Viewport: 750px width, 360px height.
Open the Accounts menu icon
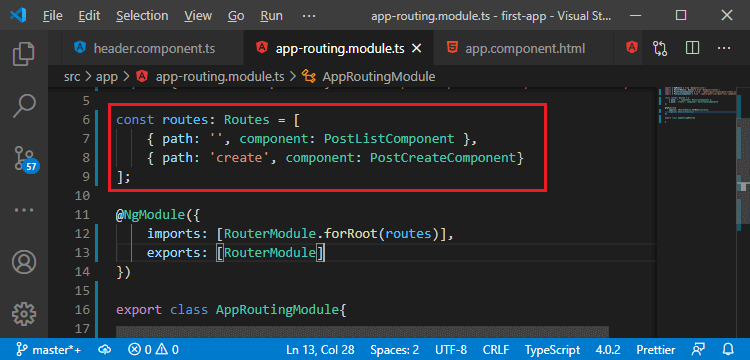24,262
